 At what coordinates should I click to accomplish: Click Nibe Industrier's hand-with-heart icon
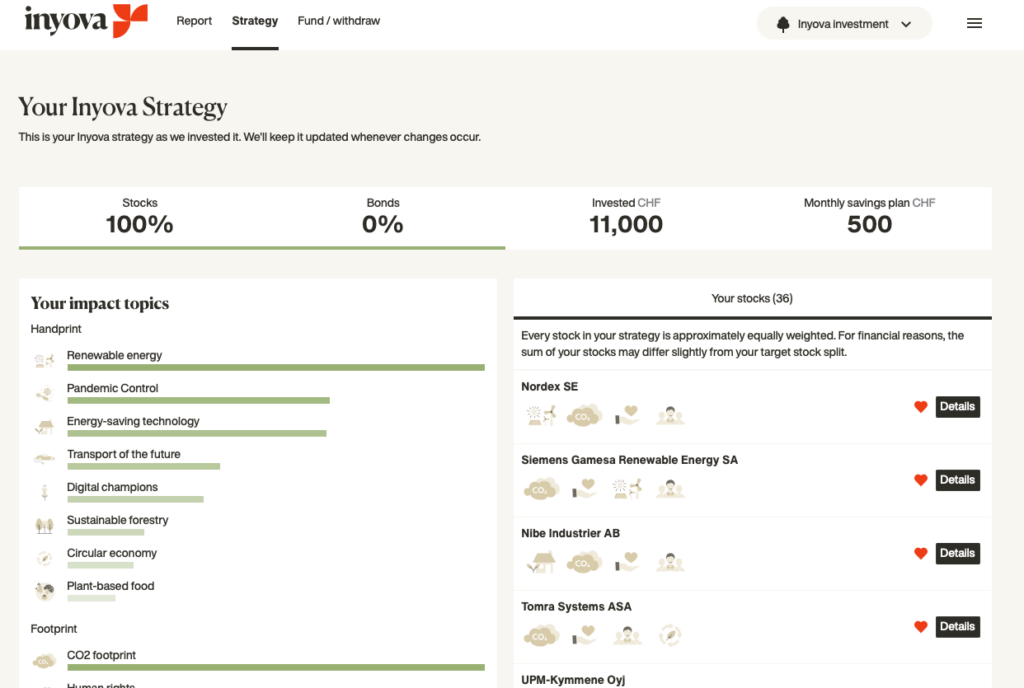626,561
